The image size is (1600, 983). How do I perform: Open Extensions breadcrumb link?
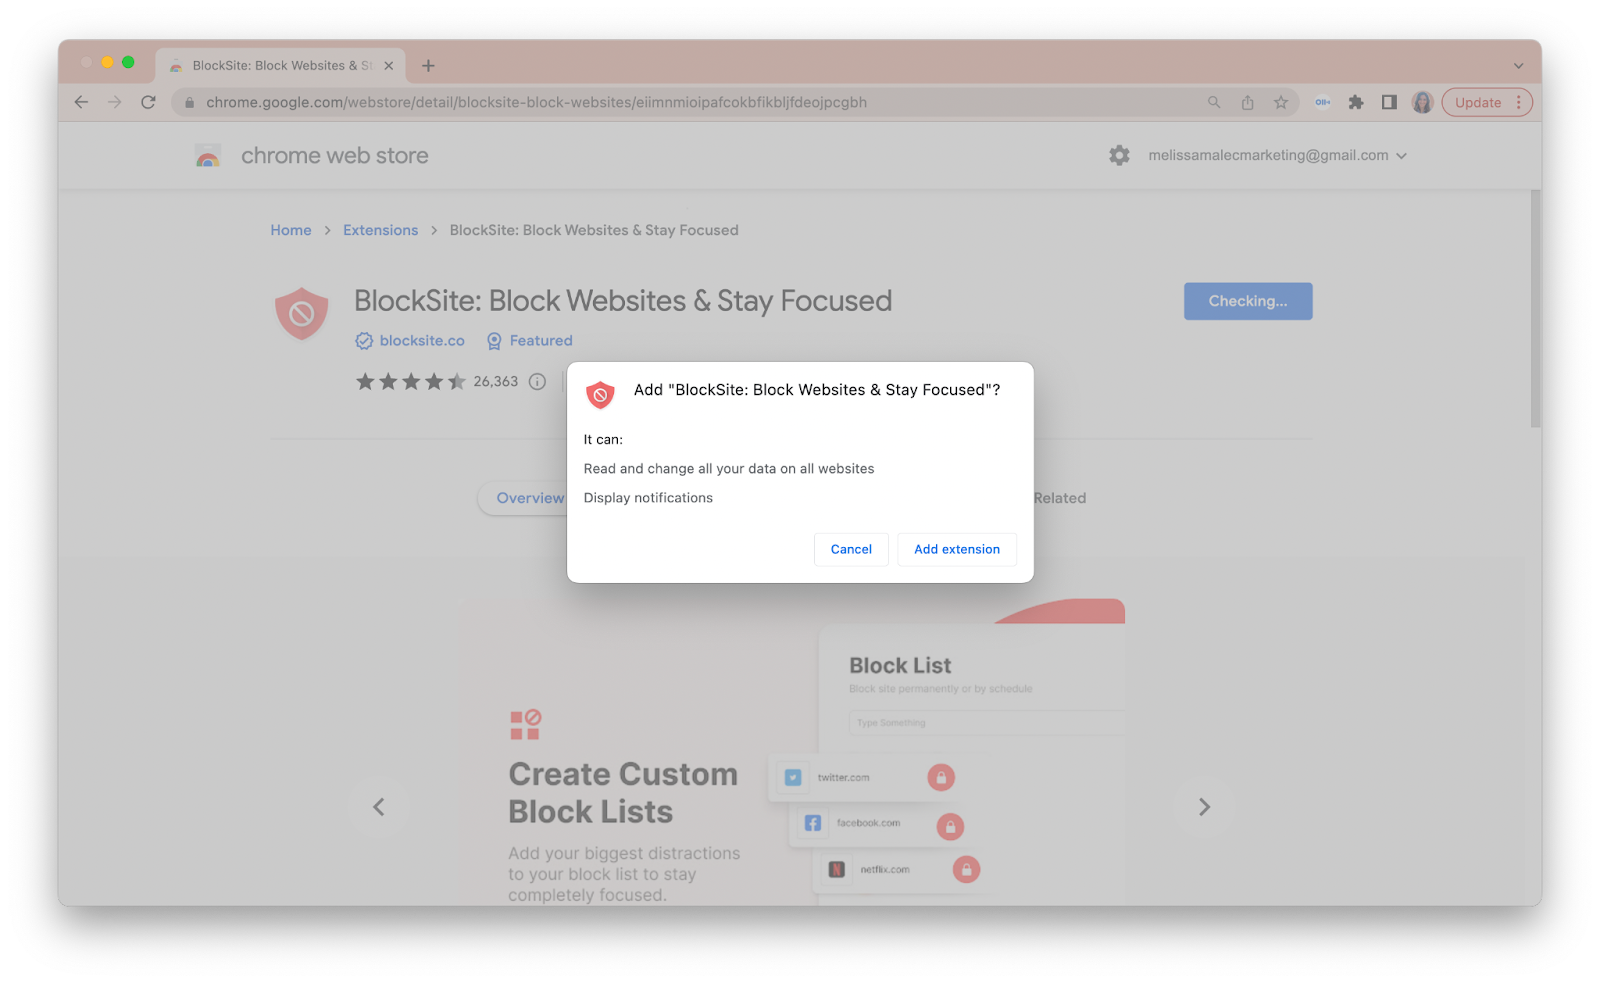tap(381, 230)
